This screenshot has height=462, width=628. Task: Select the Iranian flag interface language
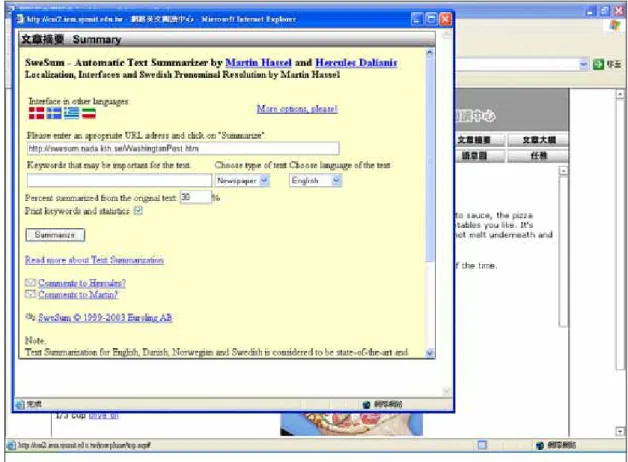pos(89,113)
